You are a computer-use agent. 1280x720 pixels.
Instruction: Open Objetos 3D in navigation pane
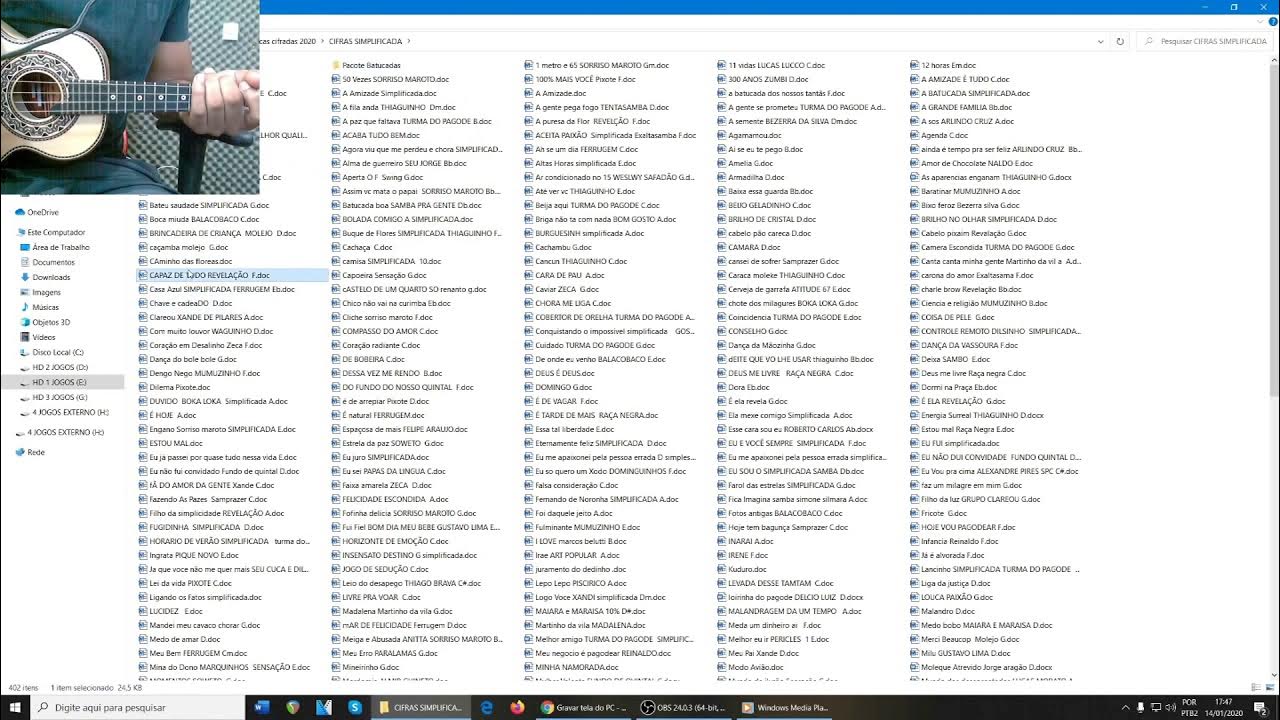51,322
